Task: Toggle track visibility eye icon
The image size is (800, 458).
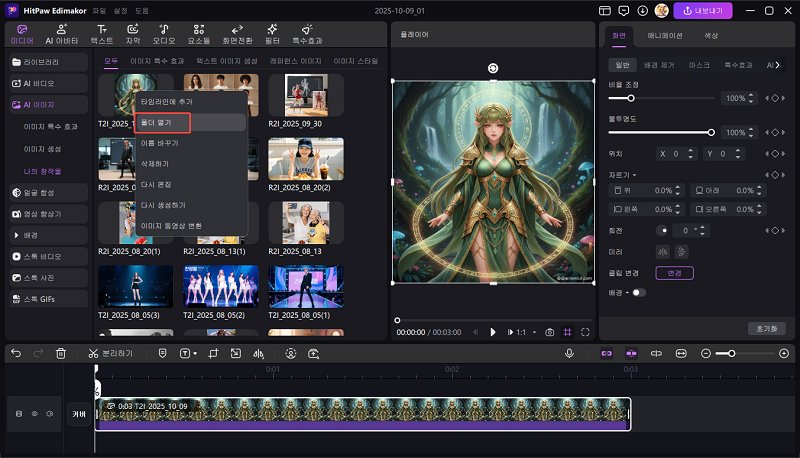Action: 34,413
